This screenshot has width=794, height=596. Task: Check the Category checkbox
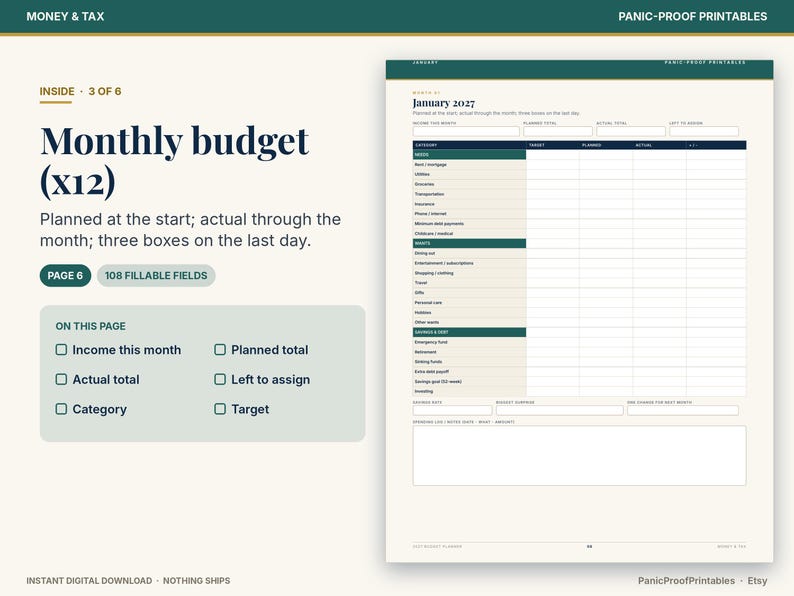(x=61, y=409)
